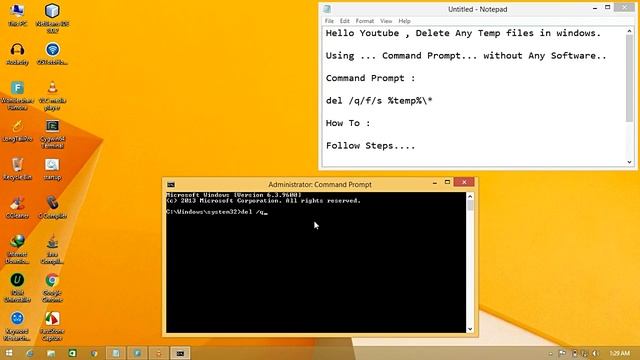The image size is (640, 360).
Task: Click the Filmora taskbar button
Action: click(x=137, y=353)
